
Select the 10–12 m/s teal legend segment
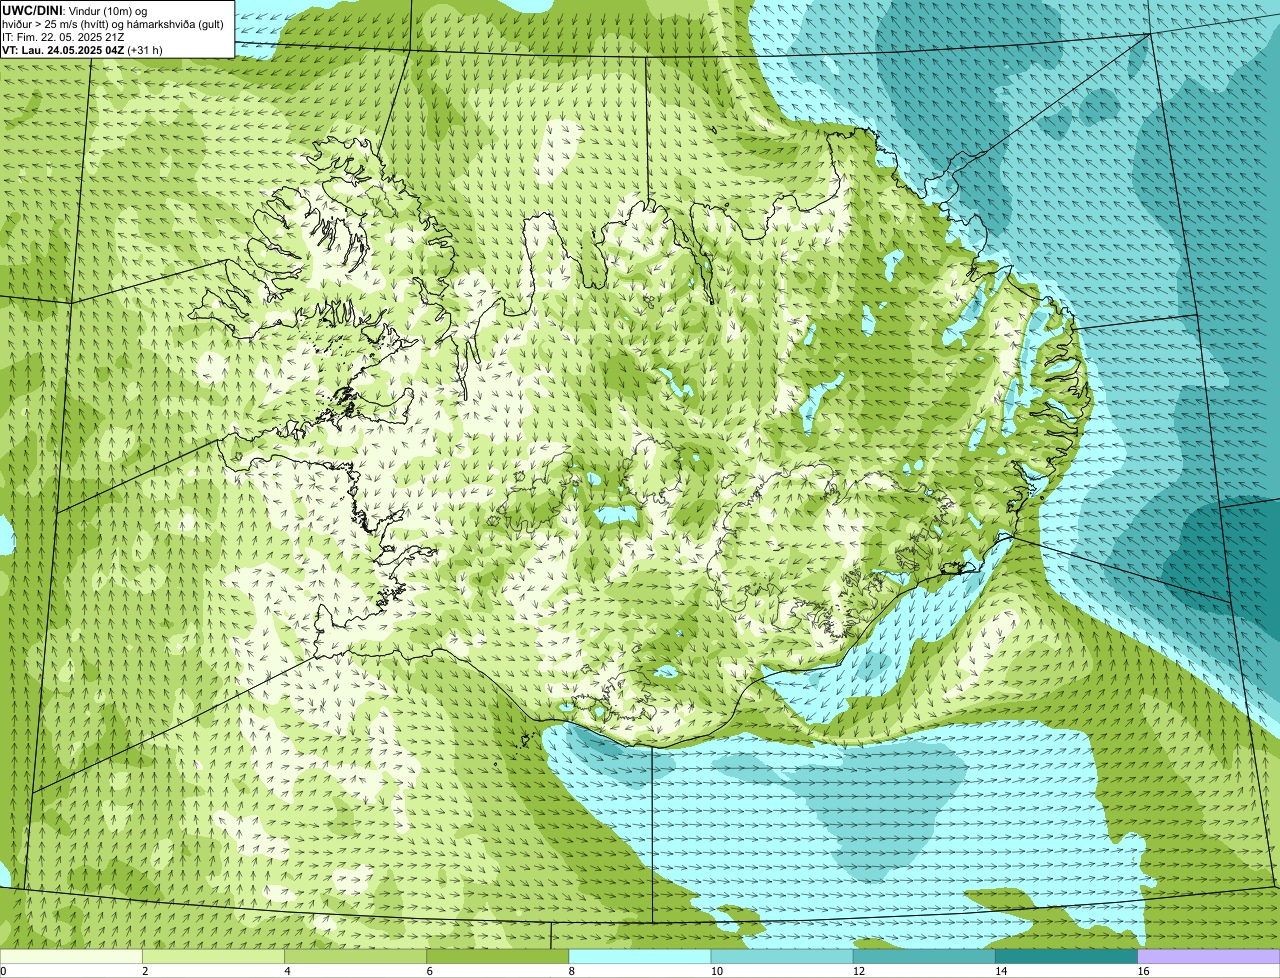point(782,956)
